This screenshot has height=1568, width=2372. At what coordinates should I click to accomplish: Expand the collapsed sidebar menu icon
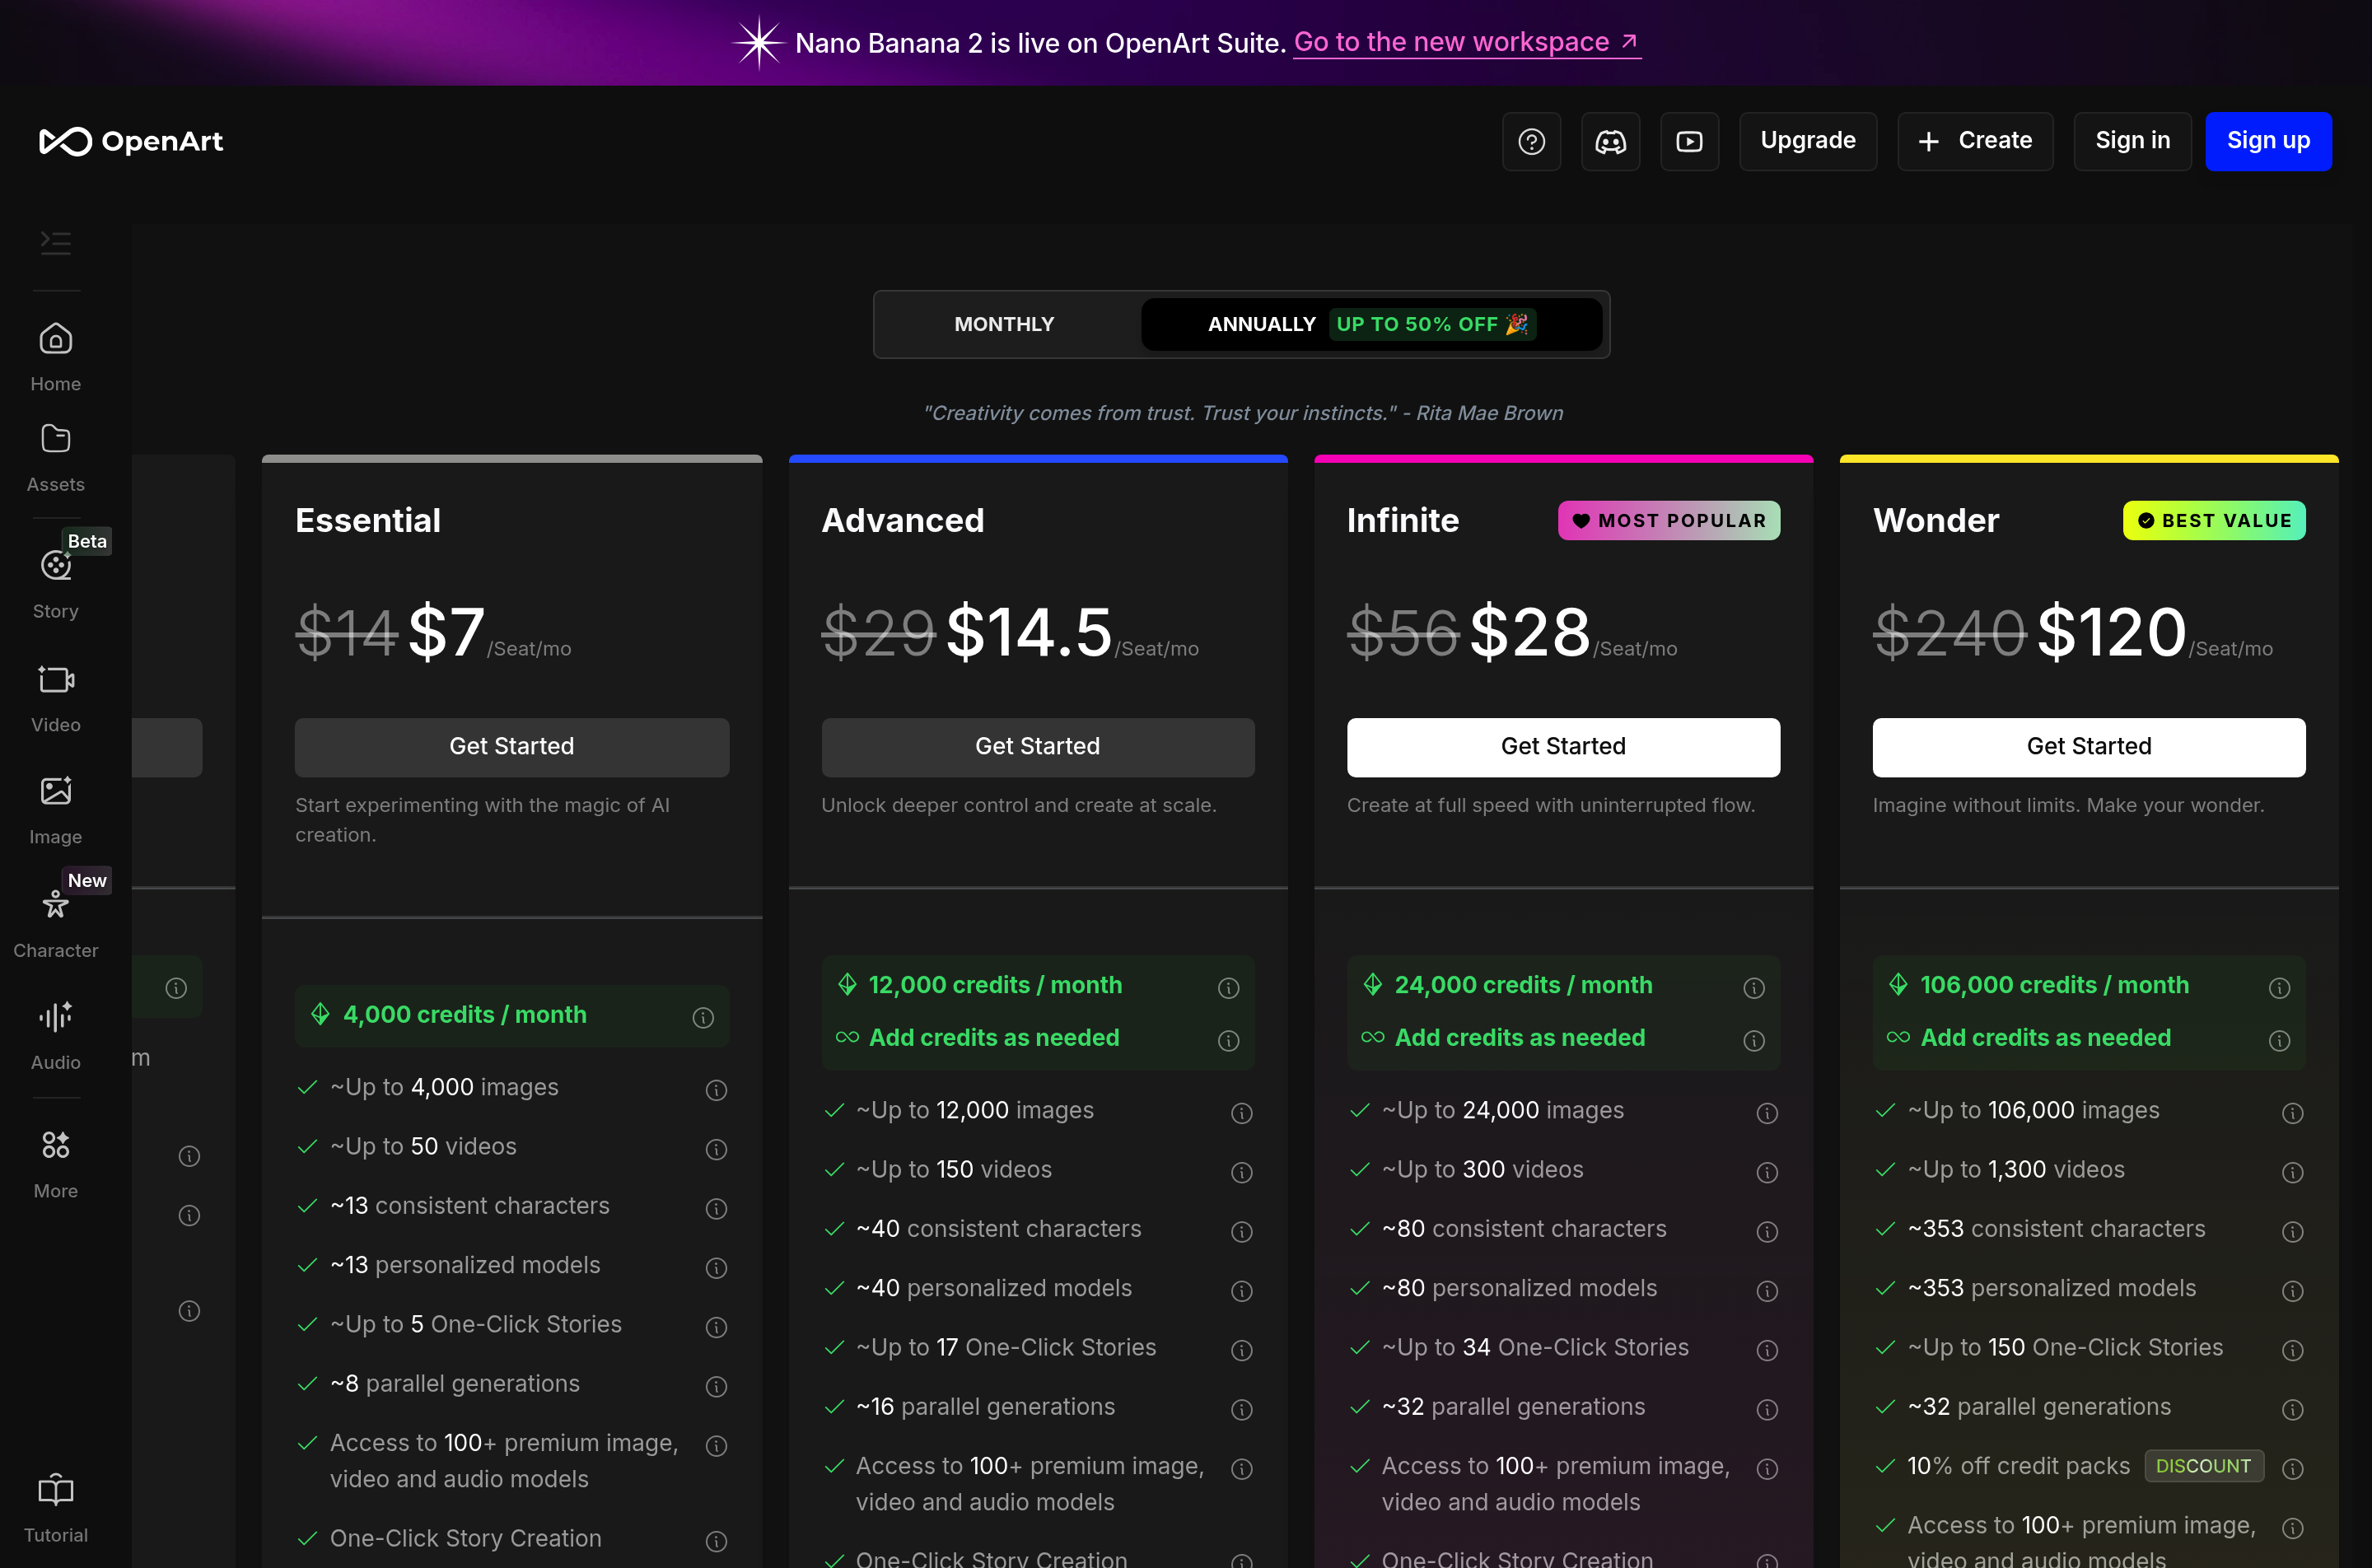[55, 242]
